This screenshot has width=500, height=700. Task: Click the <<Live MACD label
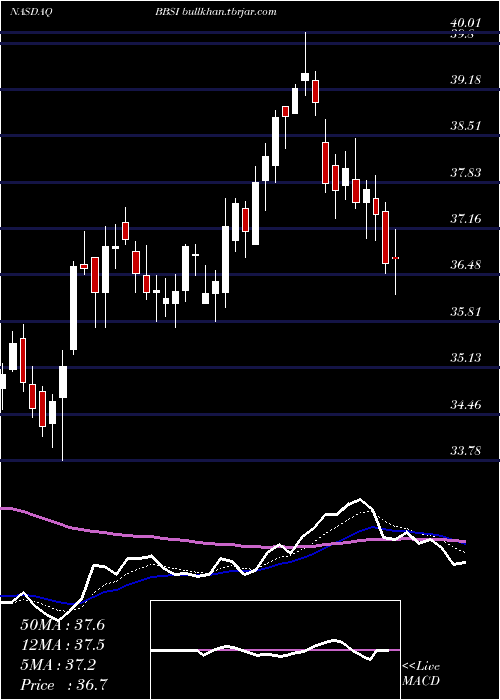pyautogui.click(x=421, y=673)
